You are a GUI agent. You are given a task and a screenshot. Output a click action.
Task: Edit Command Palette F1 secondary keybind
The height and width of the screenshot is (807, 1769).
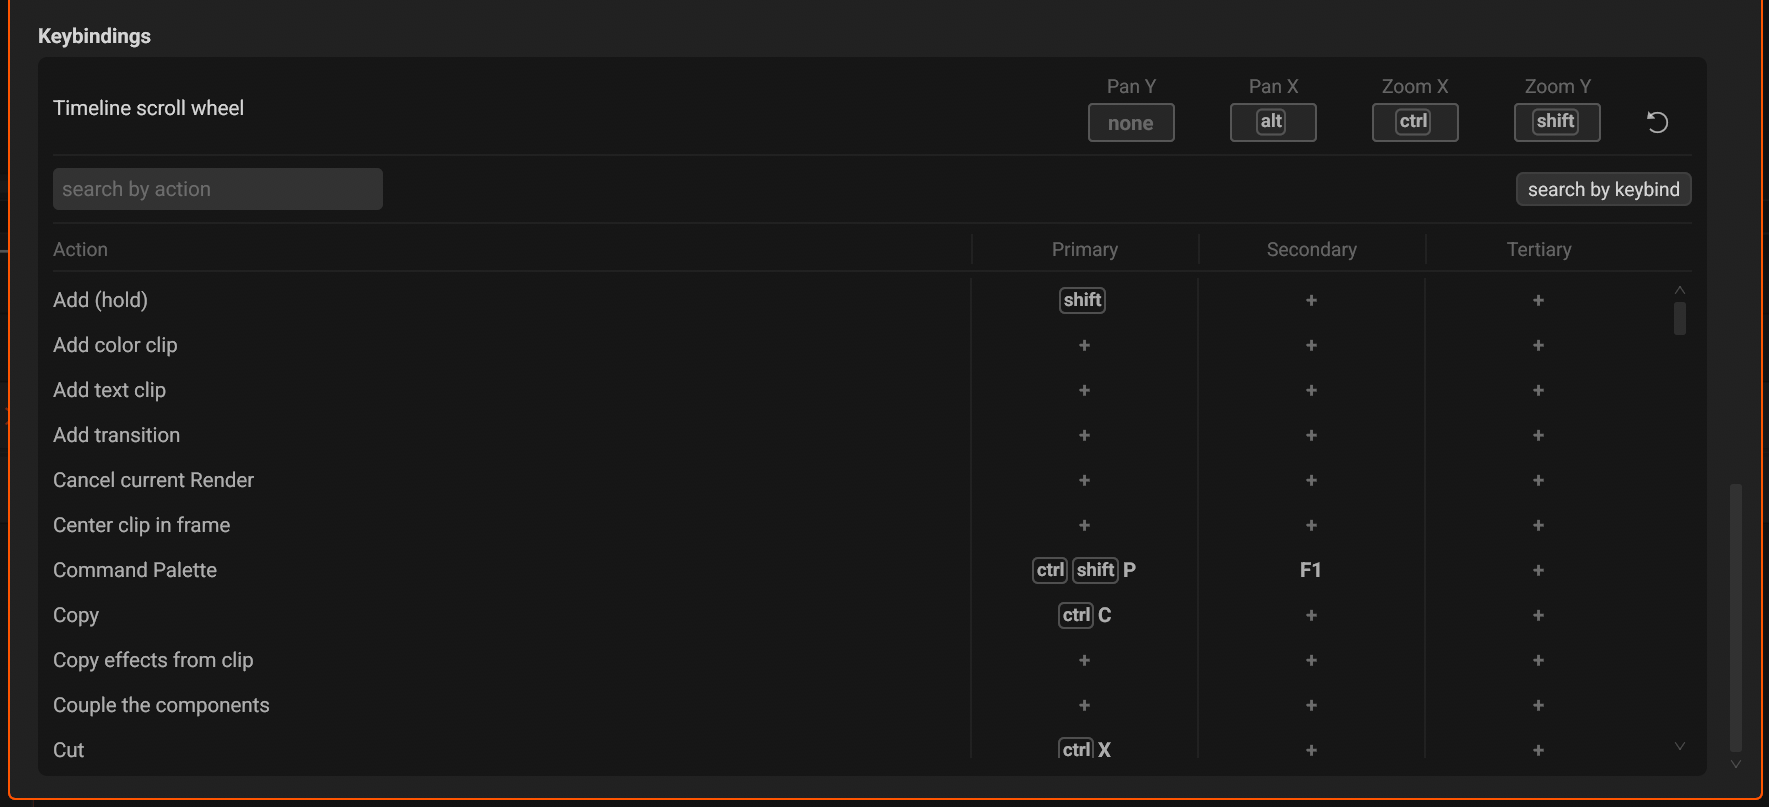click(1311, 570)
